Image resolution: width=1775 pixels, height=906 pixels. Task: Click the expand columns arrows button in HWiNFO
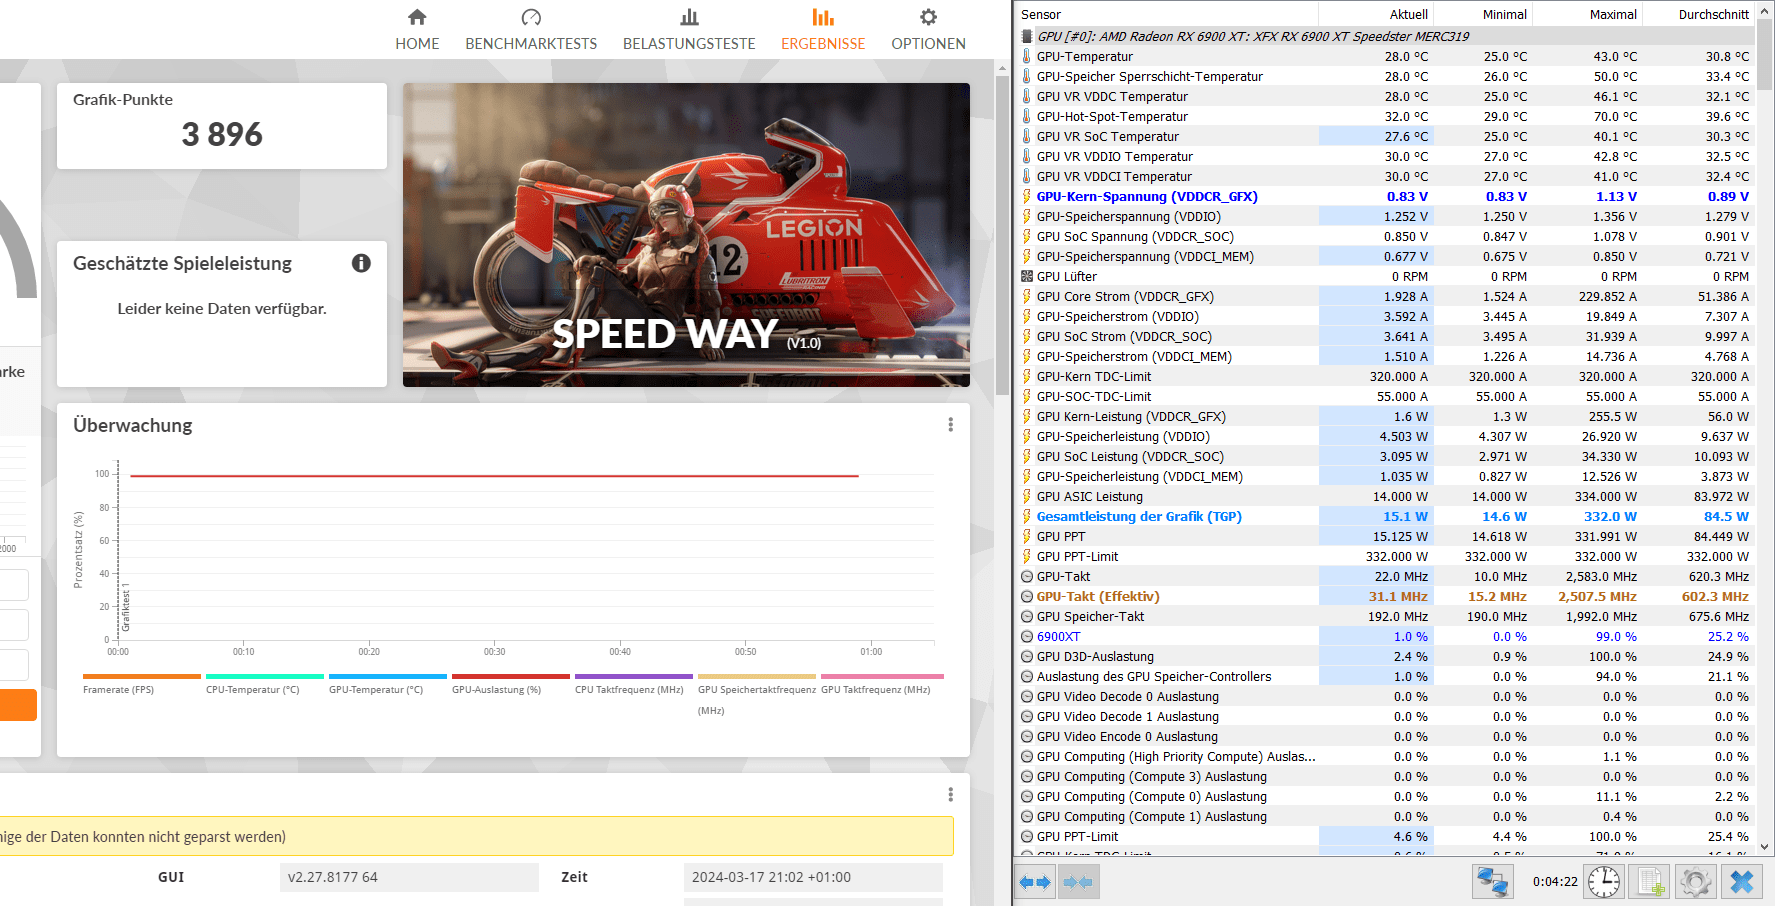click(x=1035, y=882)
